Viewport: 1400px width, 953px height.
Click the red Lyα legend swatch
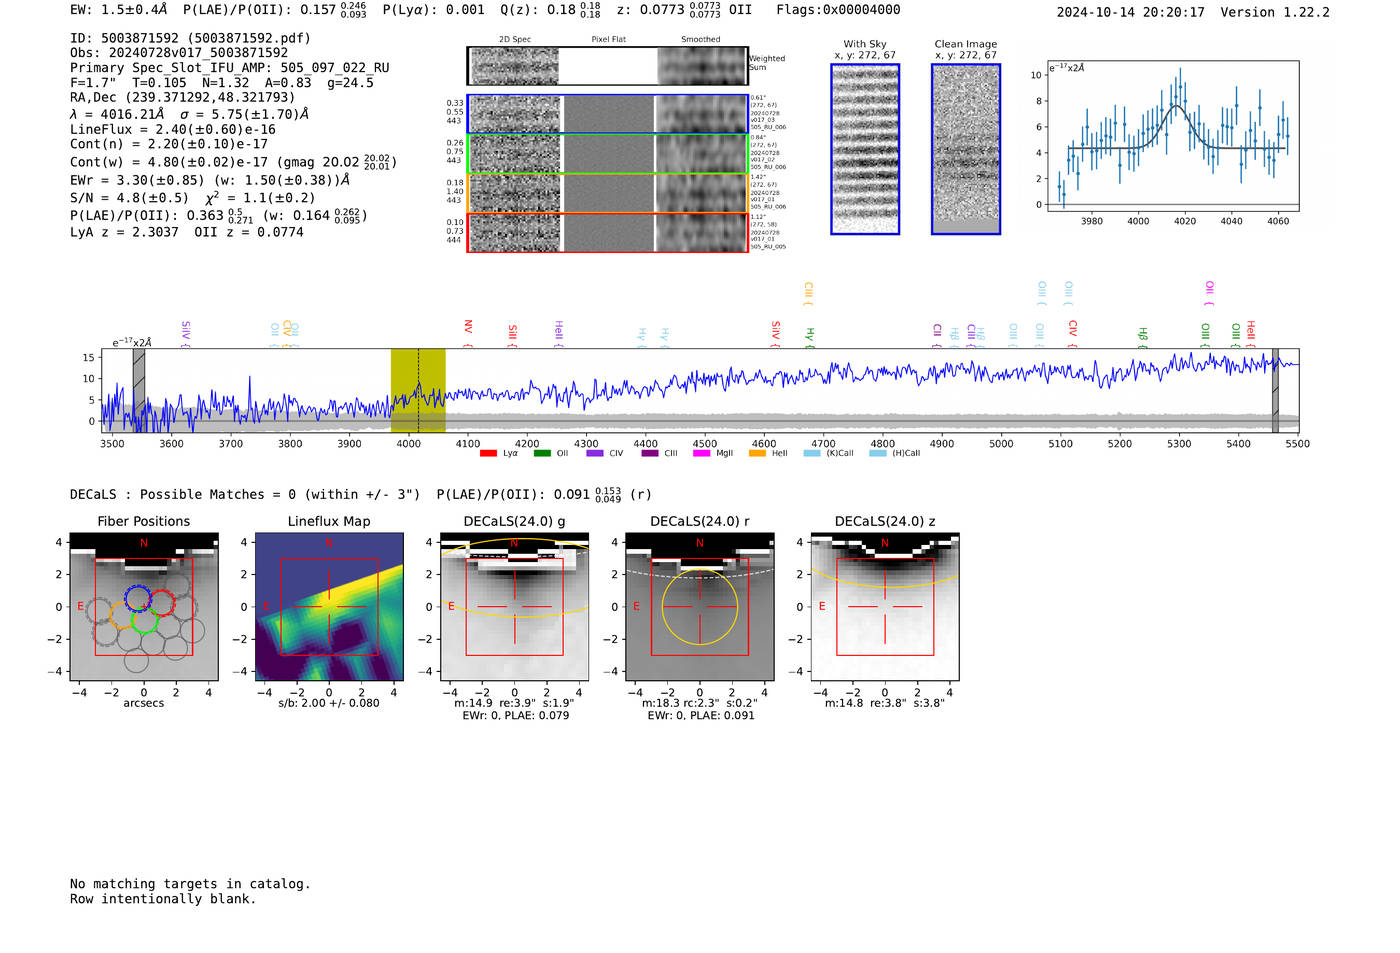[488, 453]
